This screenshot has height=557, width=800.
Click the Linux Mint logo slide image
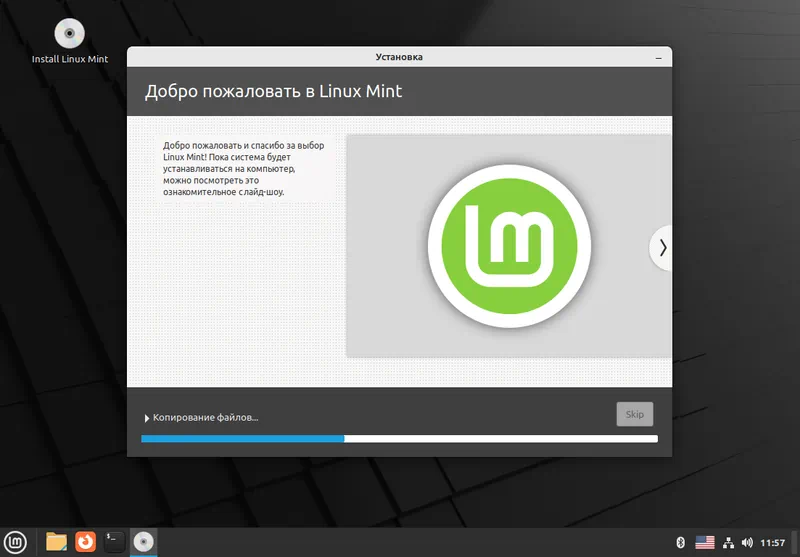click(x=509, y=246)
